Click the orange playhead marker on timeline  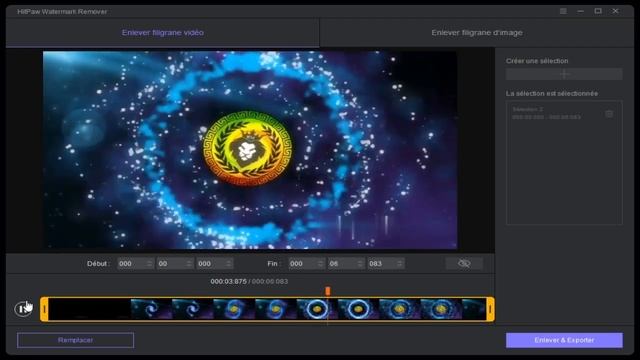(x=328, y=291)
